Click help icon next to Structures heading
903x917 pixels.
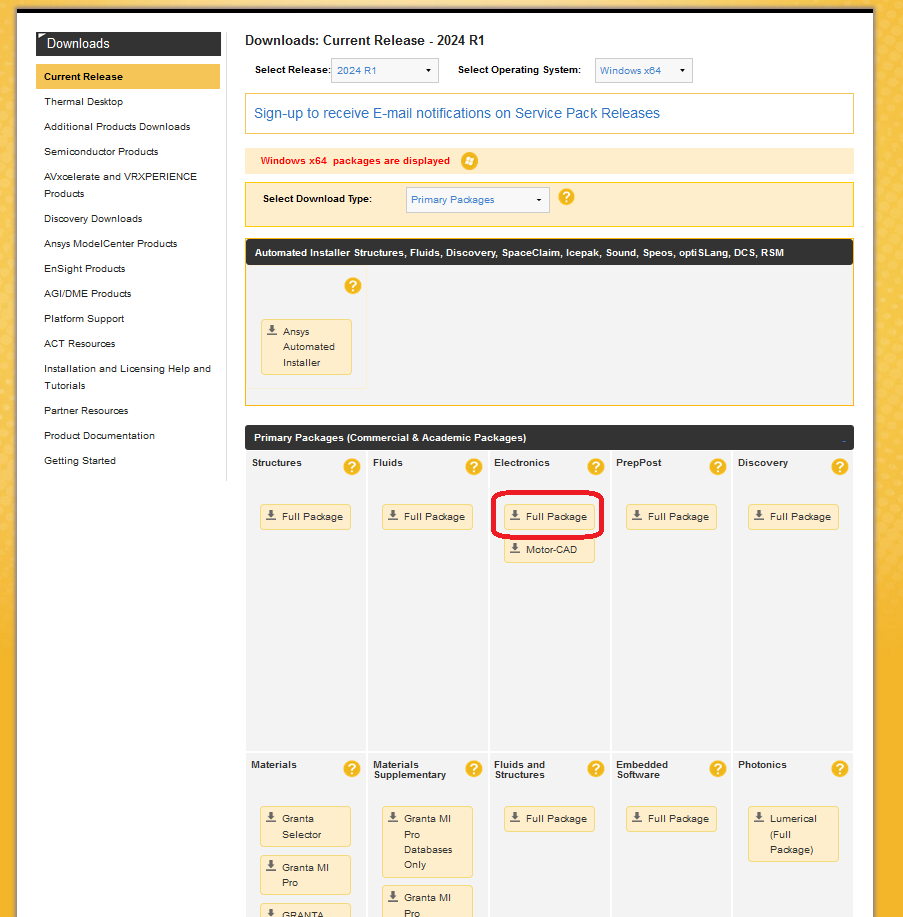[x=352, y=467]
